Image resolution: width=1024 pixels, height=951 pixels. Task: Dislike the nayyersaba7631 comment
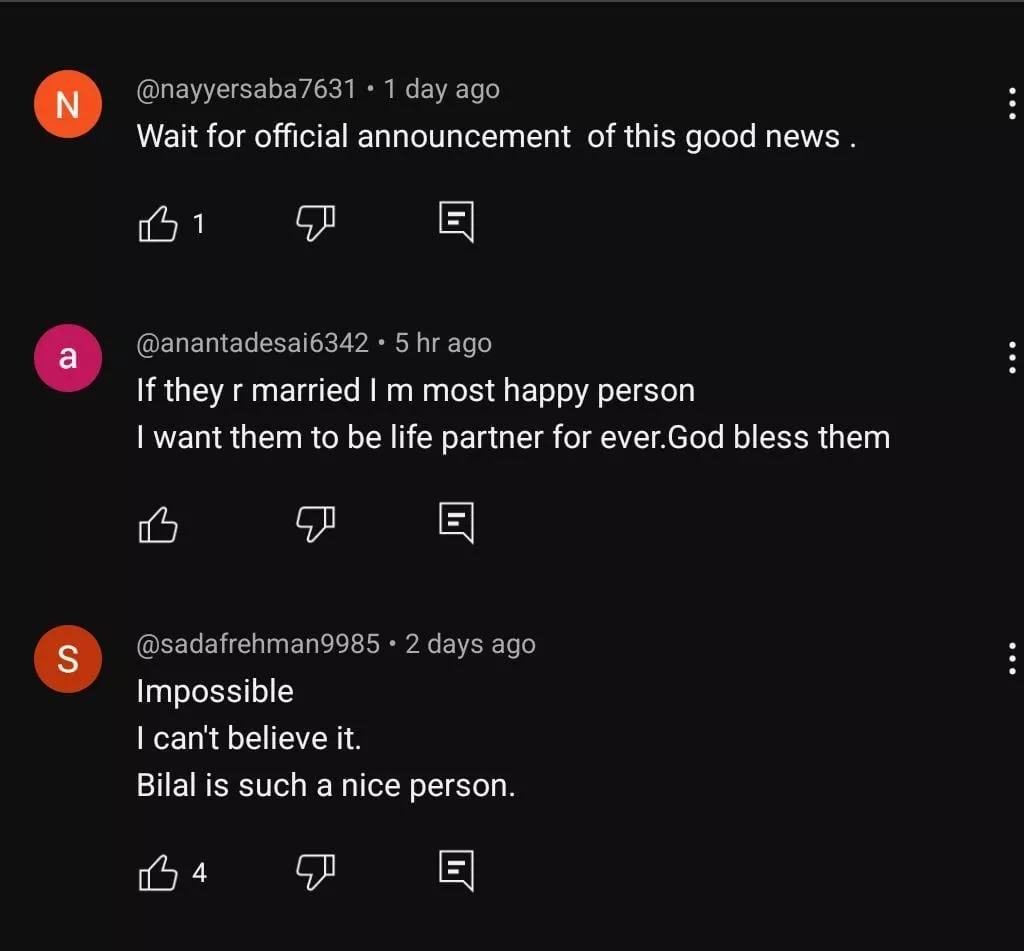tap(315, 224)
